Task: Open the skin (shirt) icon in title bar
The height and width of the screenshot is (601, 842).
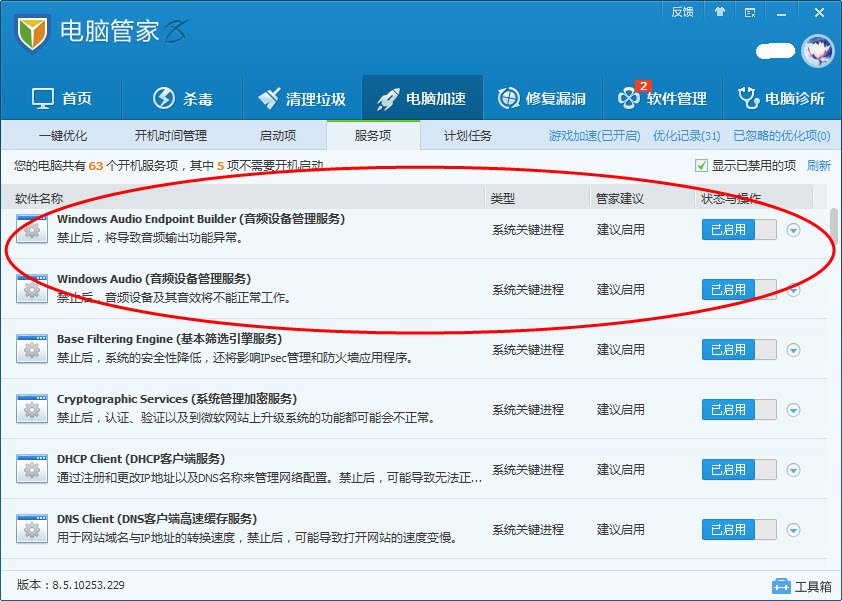Action: coord(720,12)
